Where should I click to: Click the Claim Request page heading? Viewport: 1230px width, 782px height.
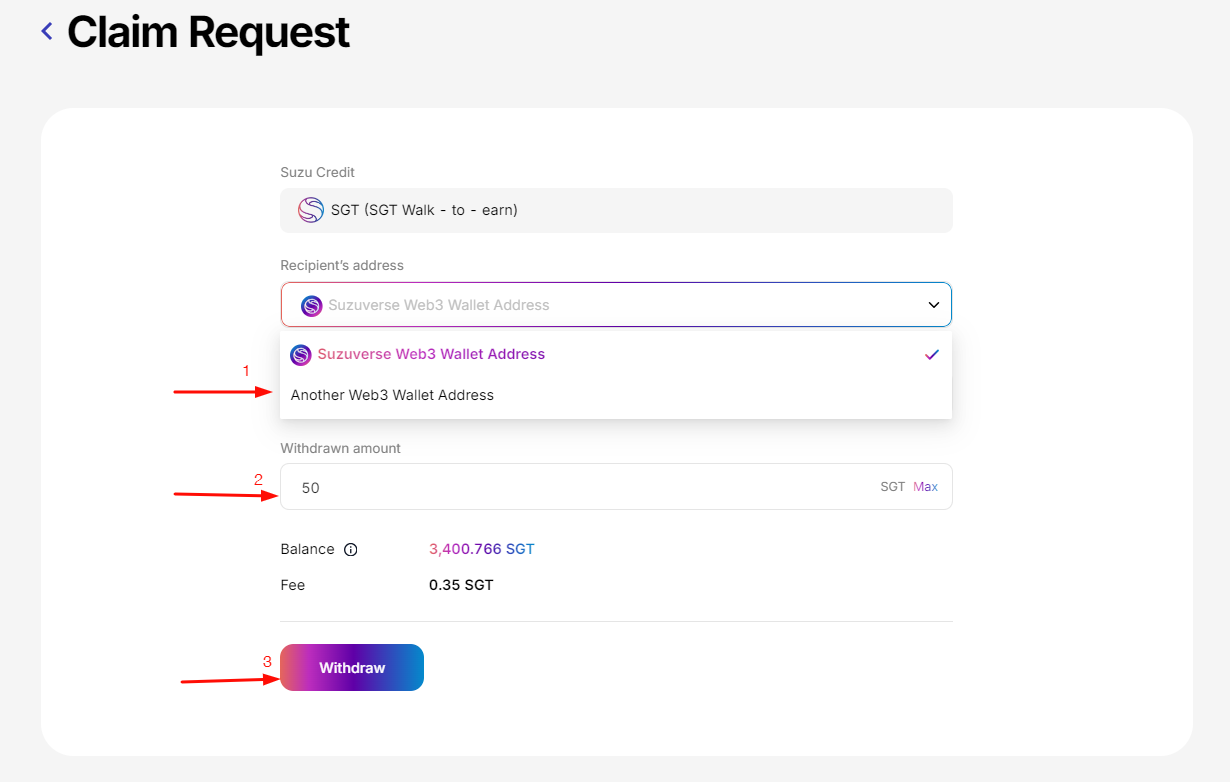pyautogui.click(x=208, y=32)
